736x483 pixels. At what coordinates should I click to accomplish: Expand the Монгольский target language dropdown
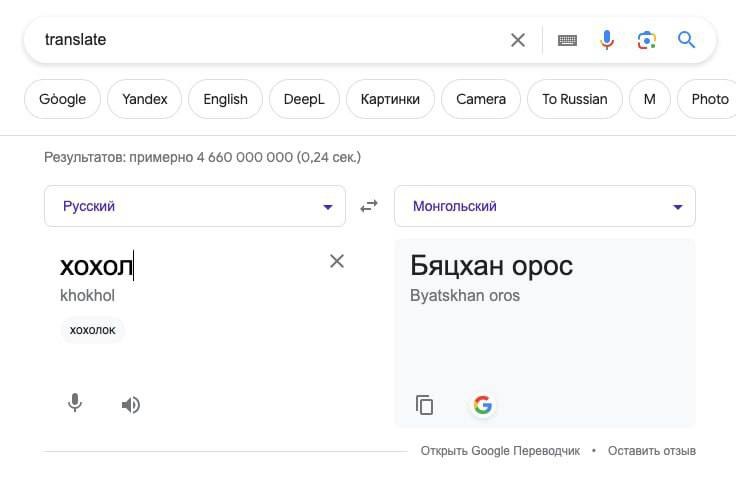[x=545, y=206]
